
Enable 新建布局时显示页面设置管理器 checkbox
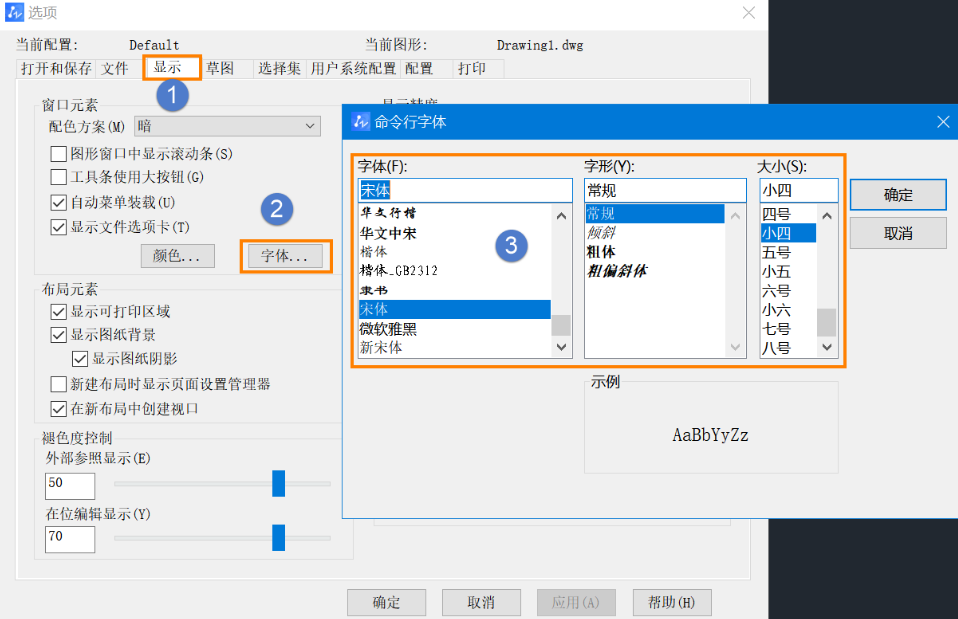(59, 384)
